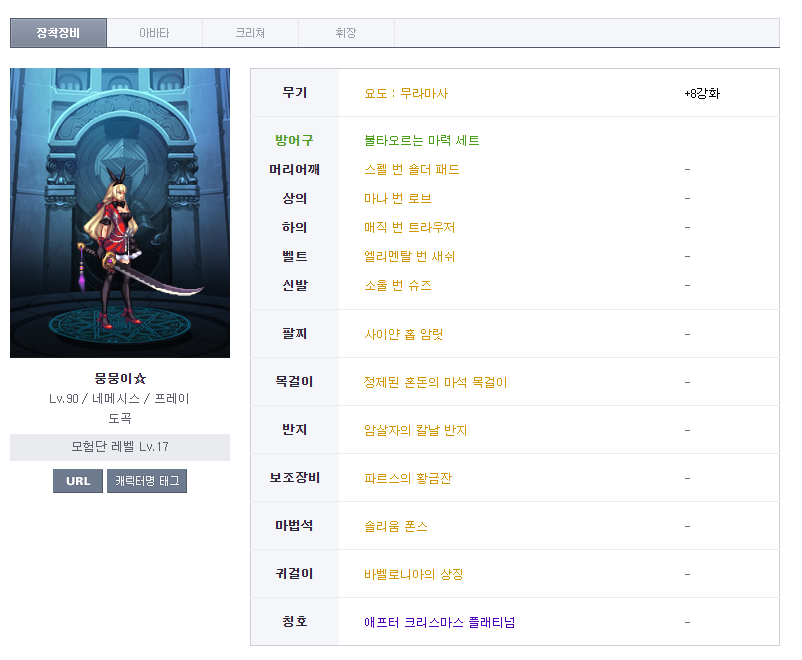
Task: Open weapon item 요도 : 무라마사
Action: [x=406, y=93]
